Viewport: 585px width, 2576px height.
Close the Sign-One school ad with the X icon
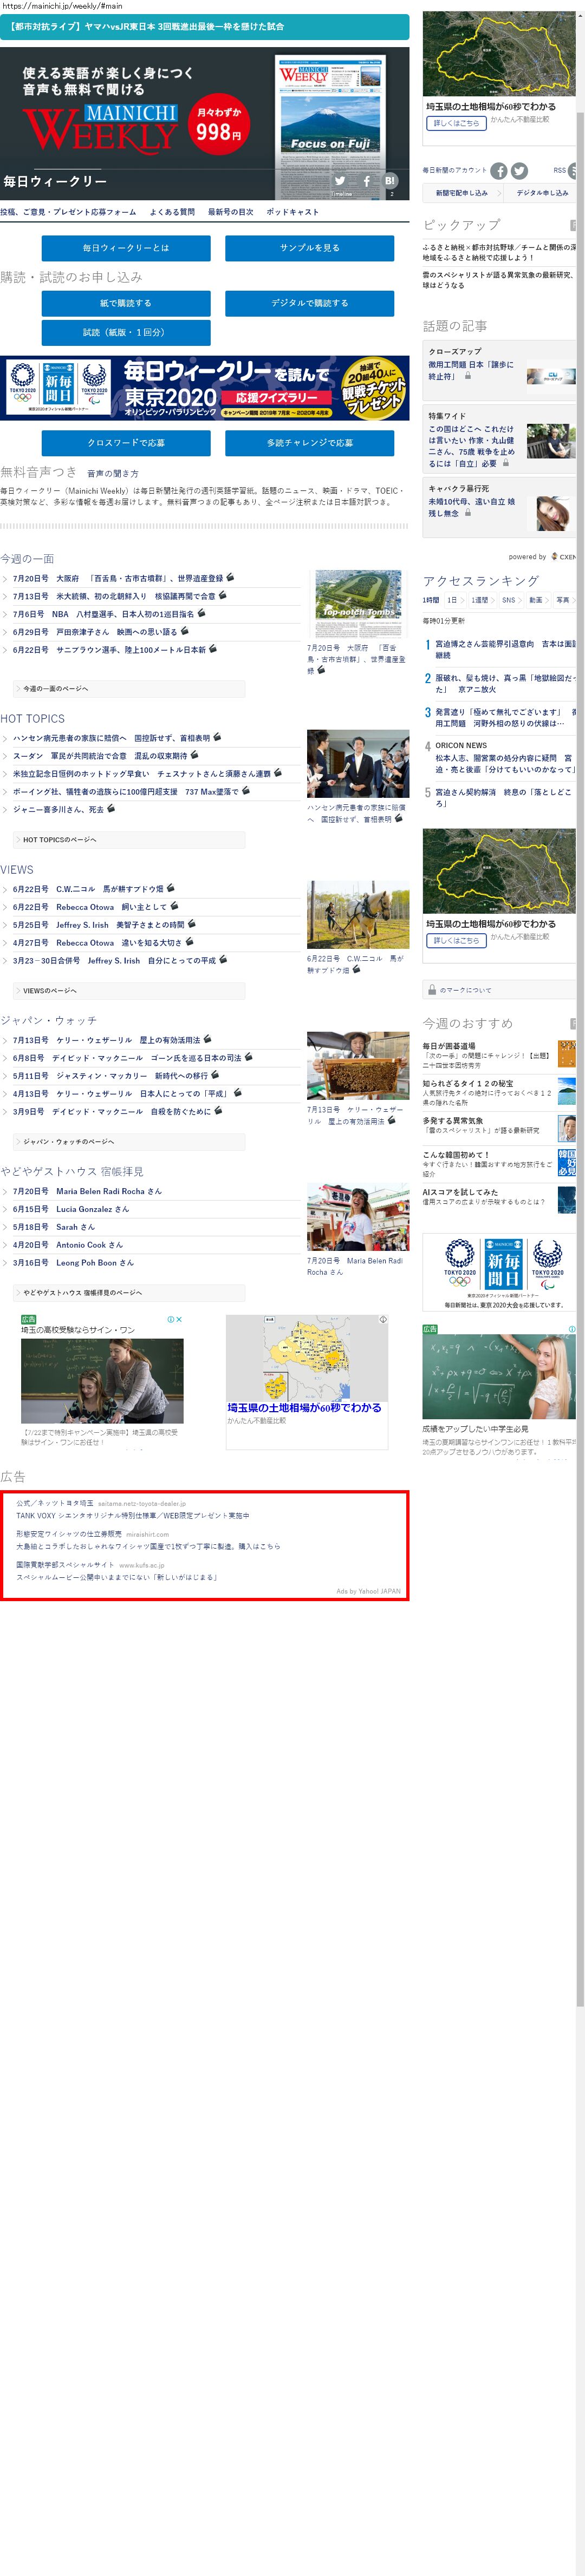click(x=179, y=1320)
